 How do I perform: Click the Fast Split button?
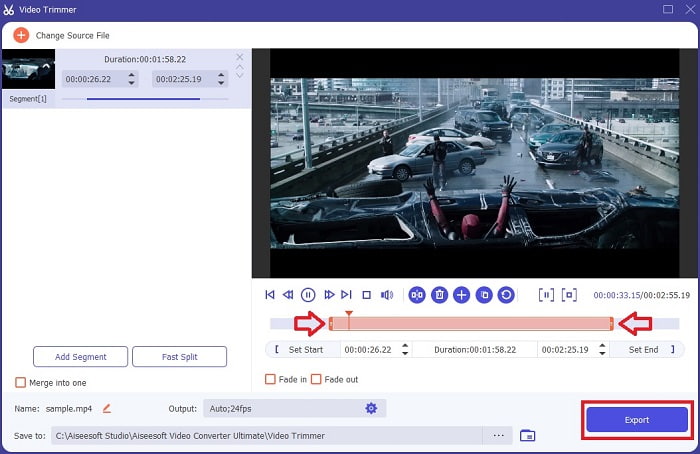pos(179,357)
